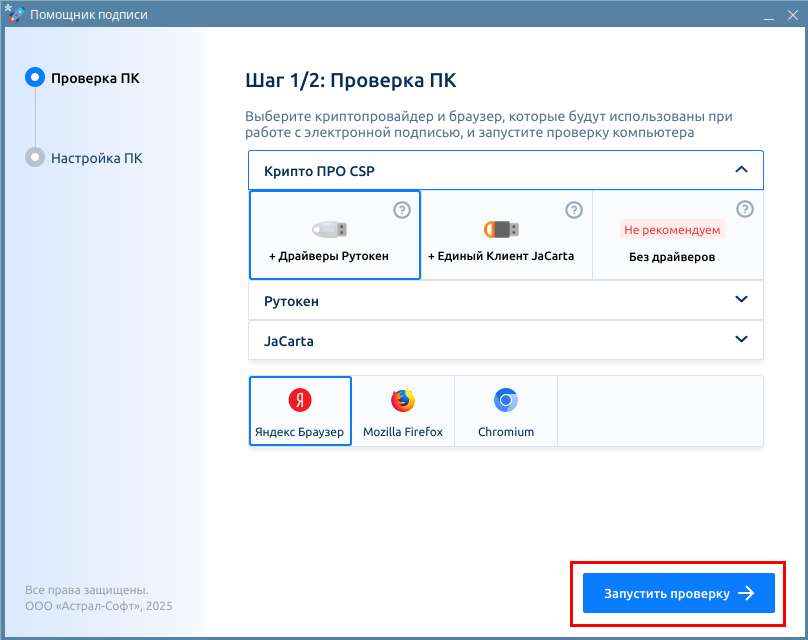Image resolution: width=808 pixels, height=640 pixels.
Task: Click the Шаг 1/2: Проверка ПК heading
Action: click(x=351, y=81)
